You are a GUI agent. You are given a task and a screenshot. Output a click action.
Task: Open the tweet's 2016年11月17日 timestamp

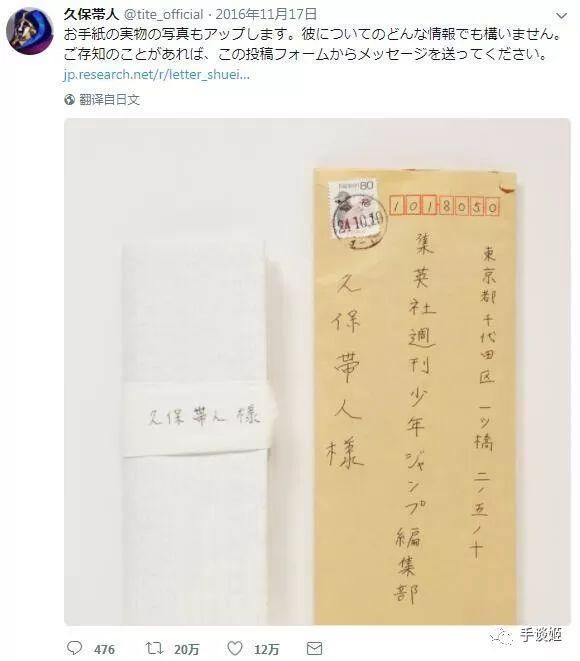(266, 15)
